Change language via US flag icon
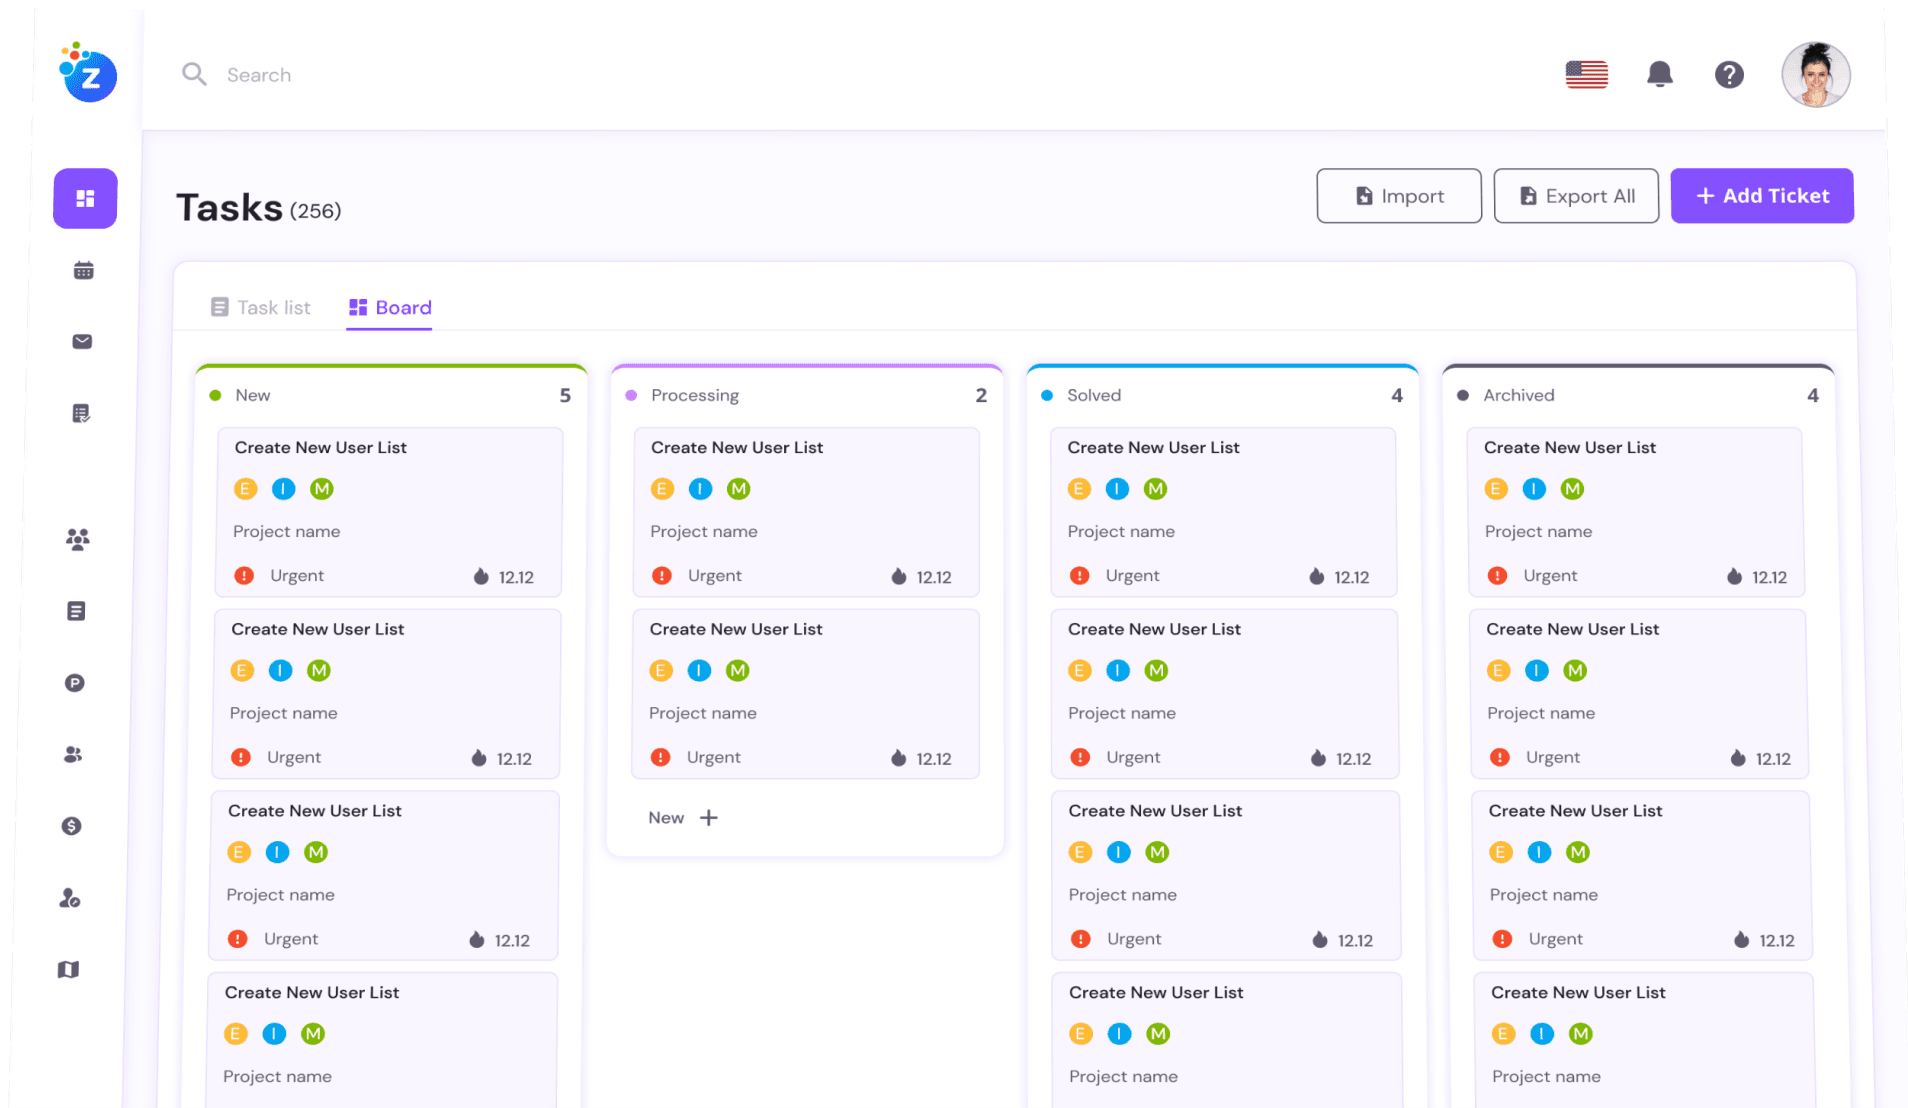 point(1586,74)
